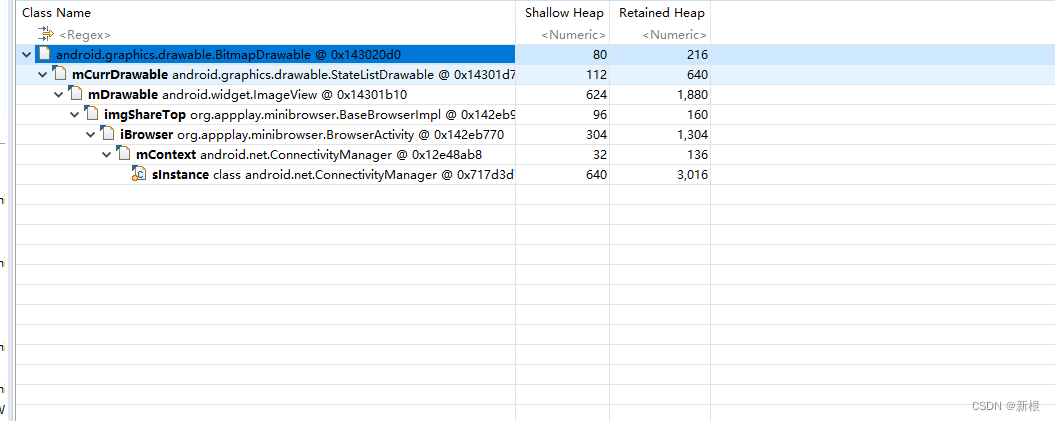Sort by the Retained Heap column header
This screenshot has width=1055, height=421.
[x=662, y=13]
